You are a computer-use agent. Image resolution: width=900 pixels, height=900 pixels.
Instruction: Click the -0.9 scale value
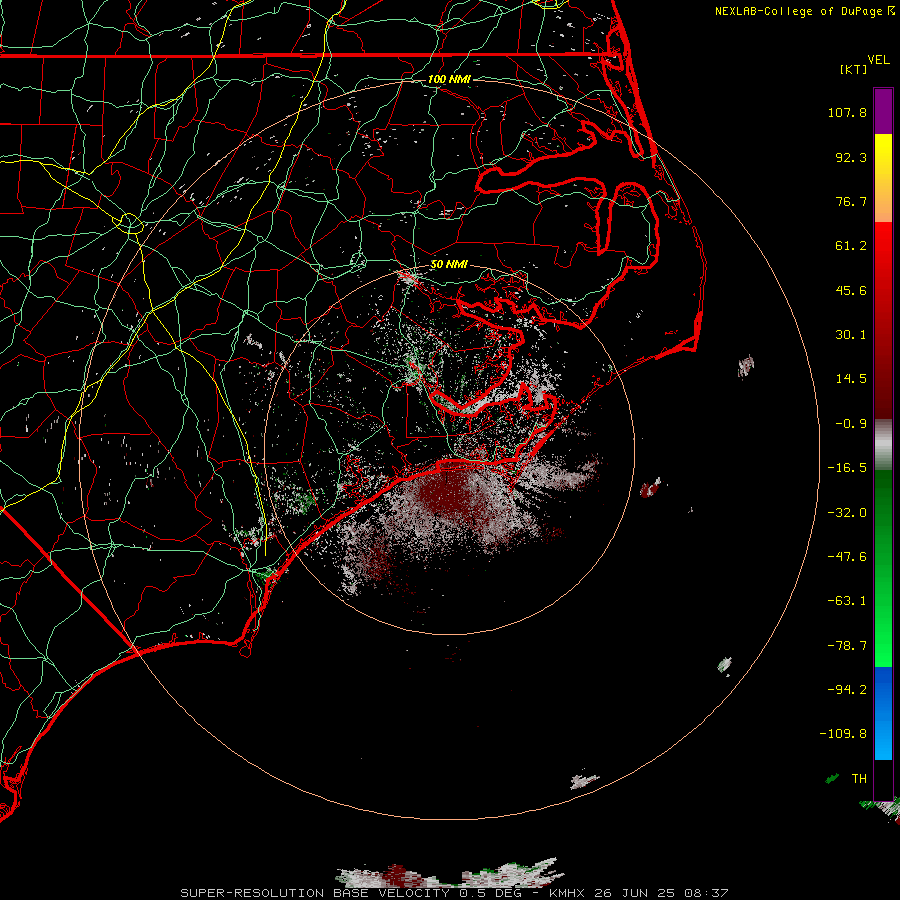851,424
